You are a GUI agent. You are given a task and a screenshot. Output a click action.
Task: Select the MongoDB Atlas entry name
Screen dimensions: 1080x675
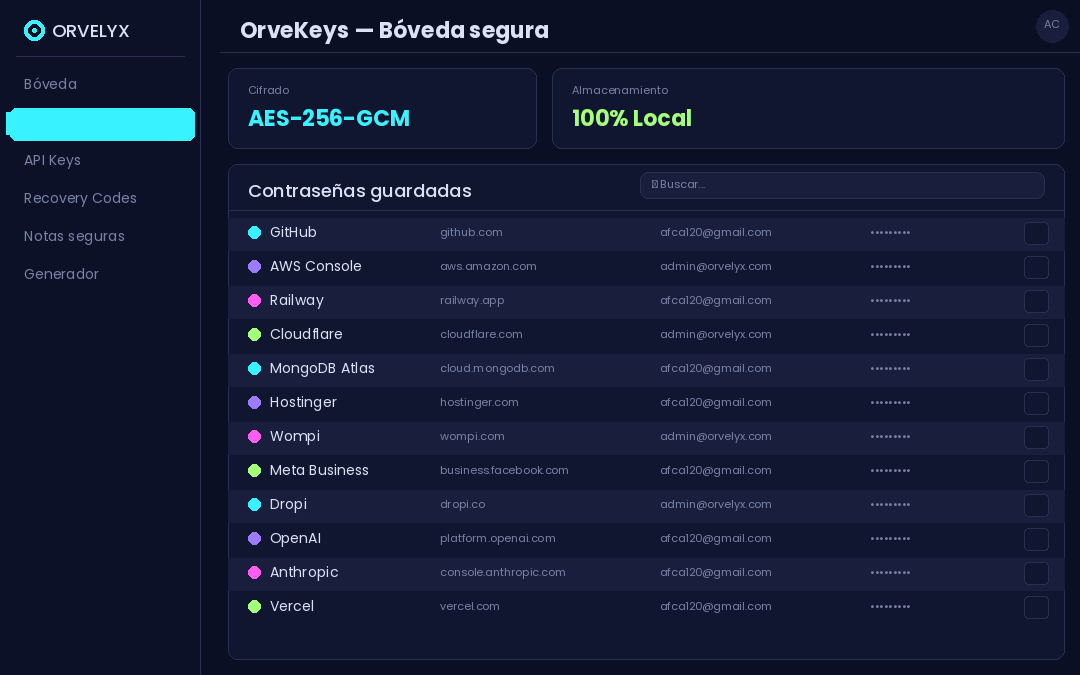[x=322, y=368]
